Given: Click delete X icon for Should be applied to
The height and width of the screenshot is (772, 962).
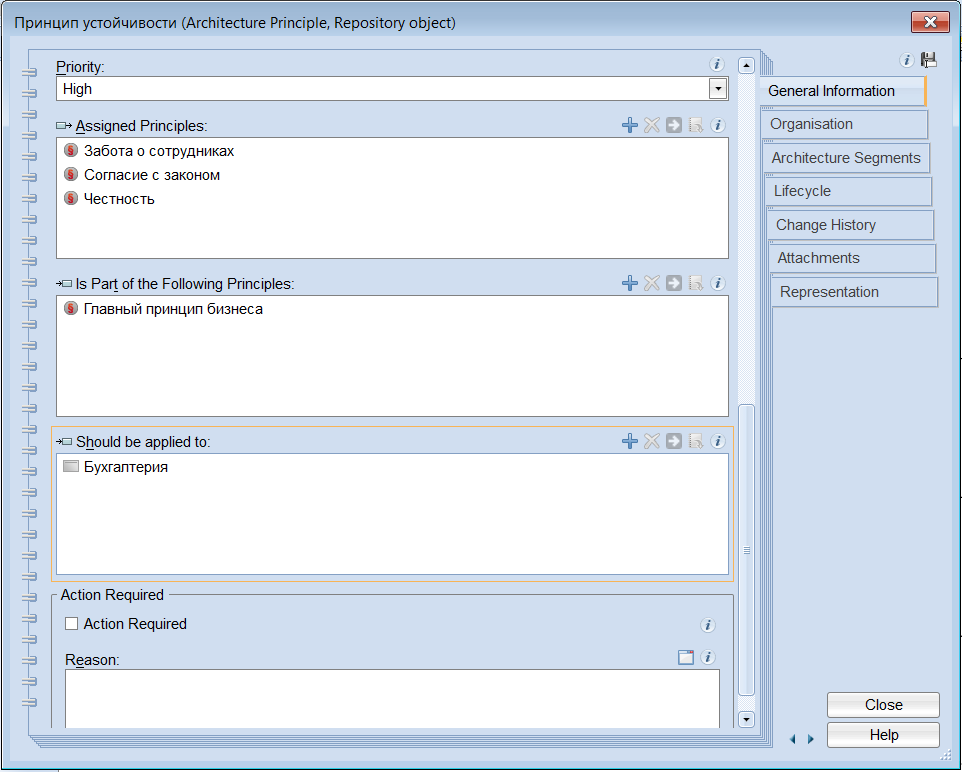Looking at the screenshot, I should pos(652,441).
